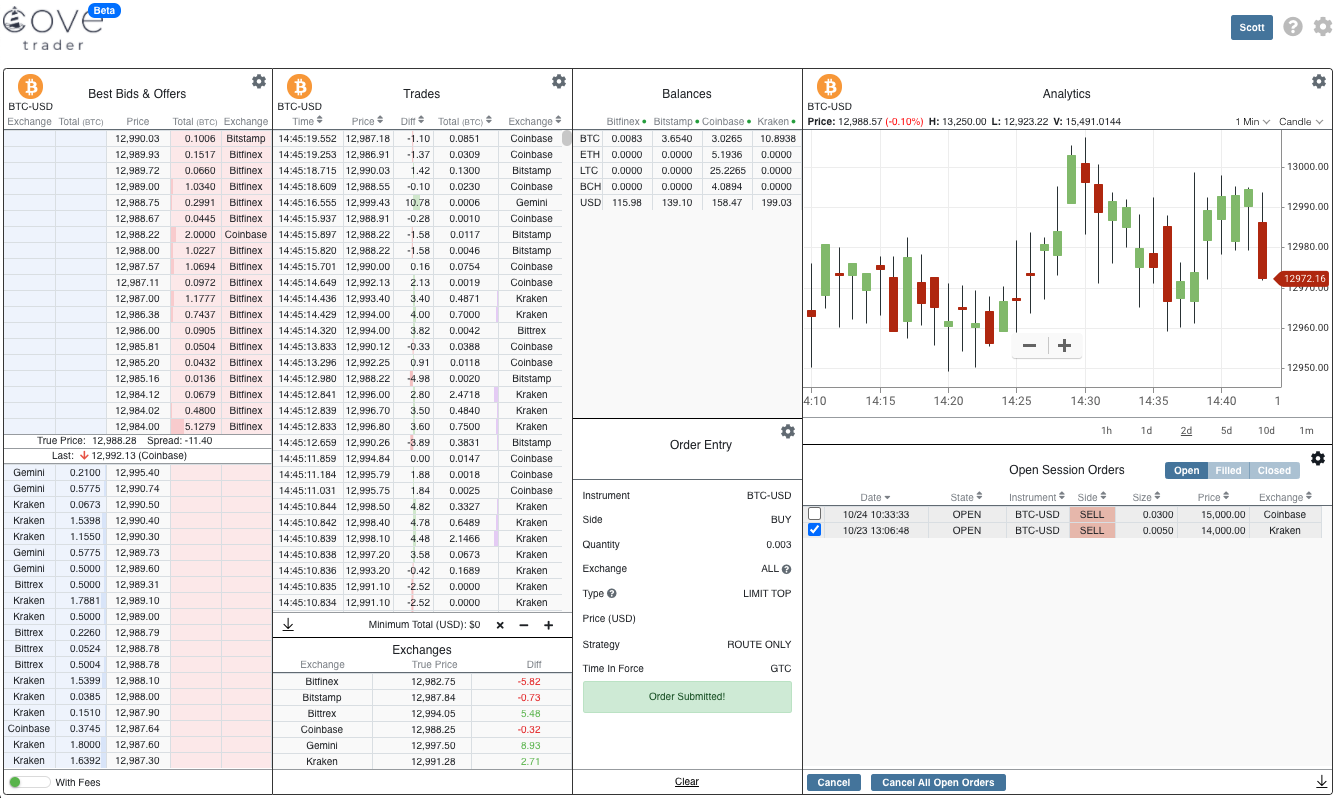The image size is (1336, 798).
Task: Open the 1 Min interval dropdown
Action: [x=1252, y=121]
